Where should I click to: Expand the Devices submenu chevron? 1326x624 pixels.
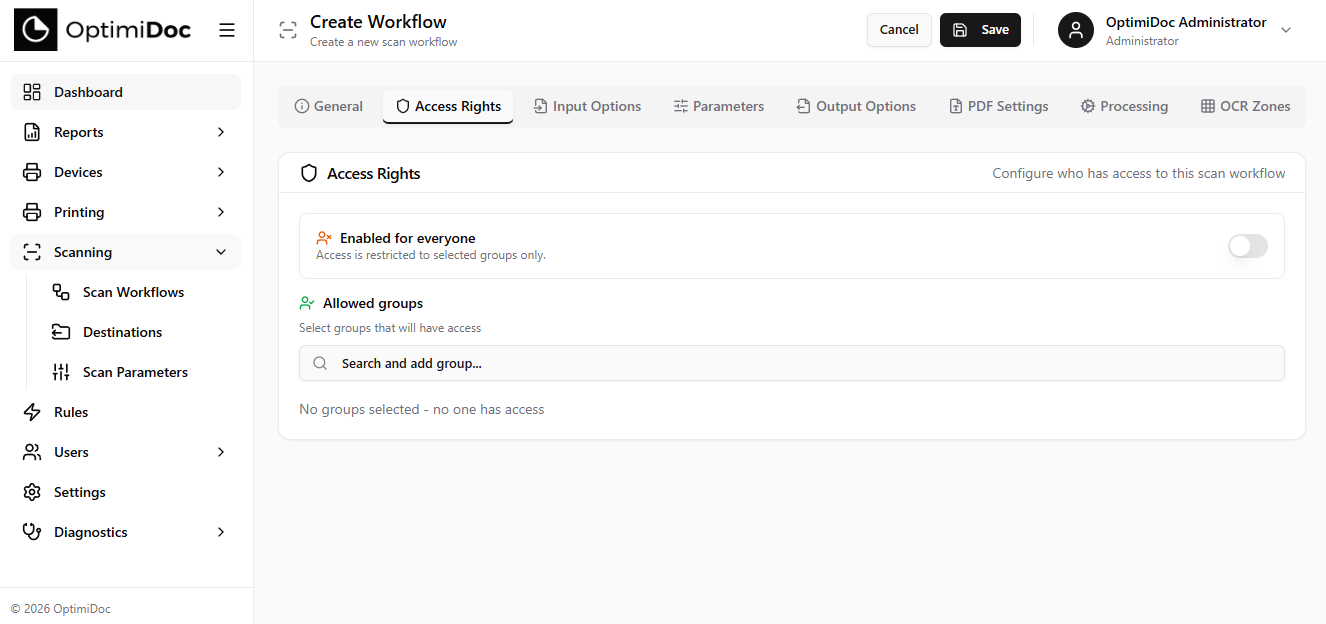click(221, 172)
